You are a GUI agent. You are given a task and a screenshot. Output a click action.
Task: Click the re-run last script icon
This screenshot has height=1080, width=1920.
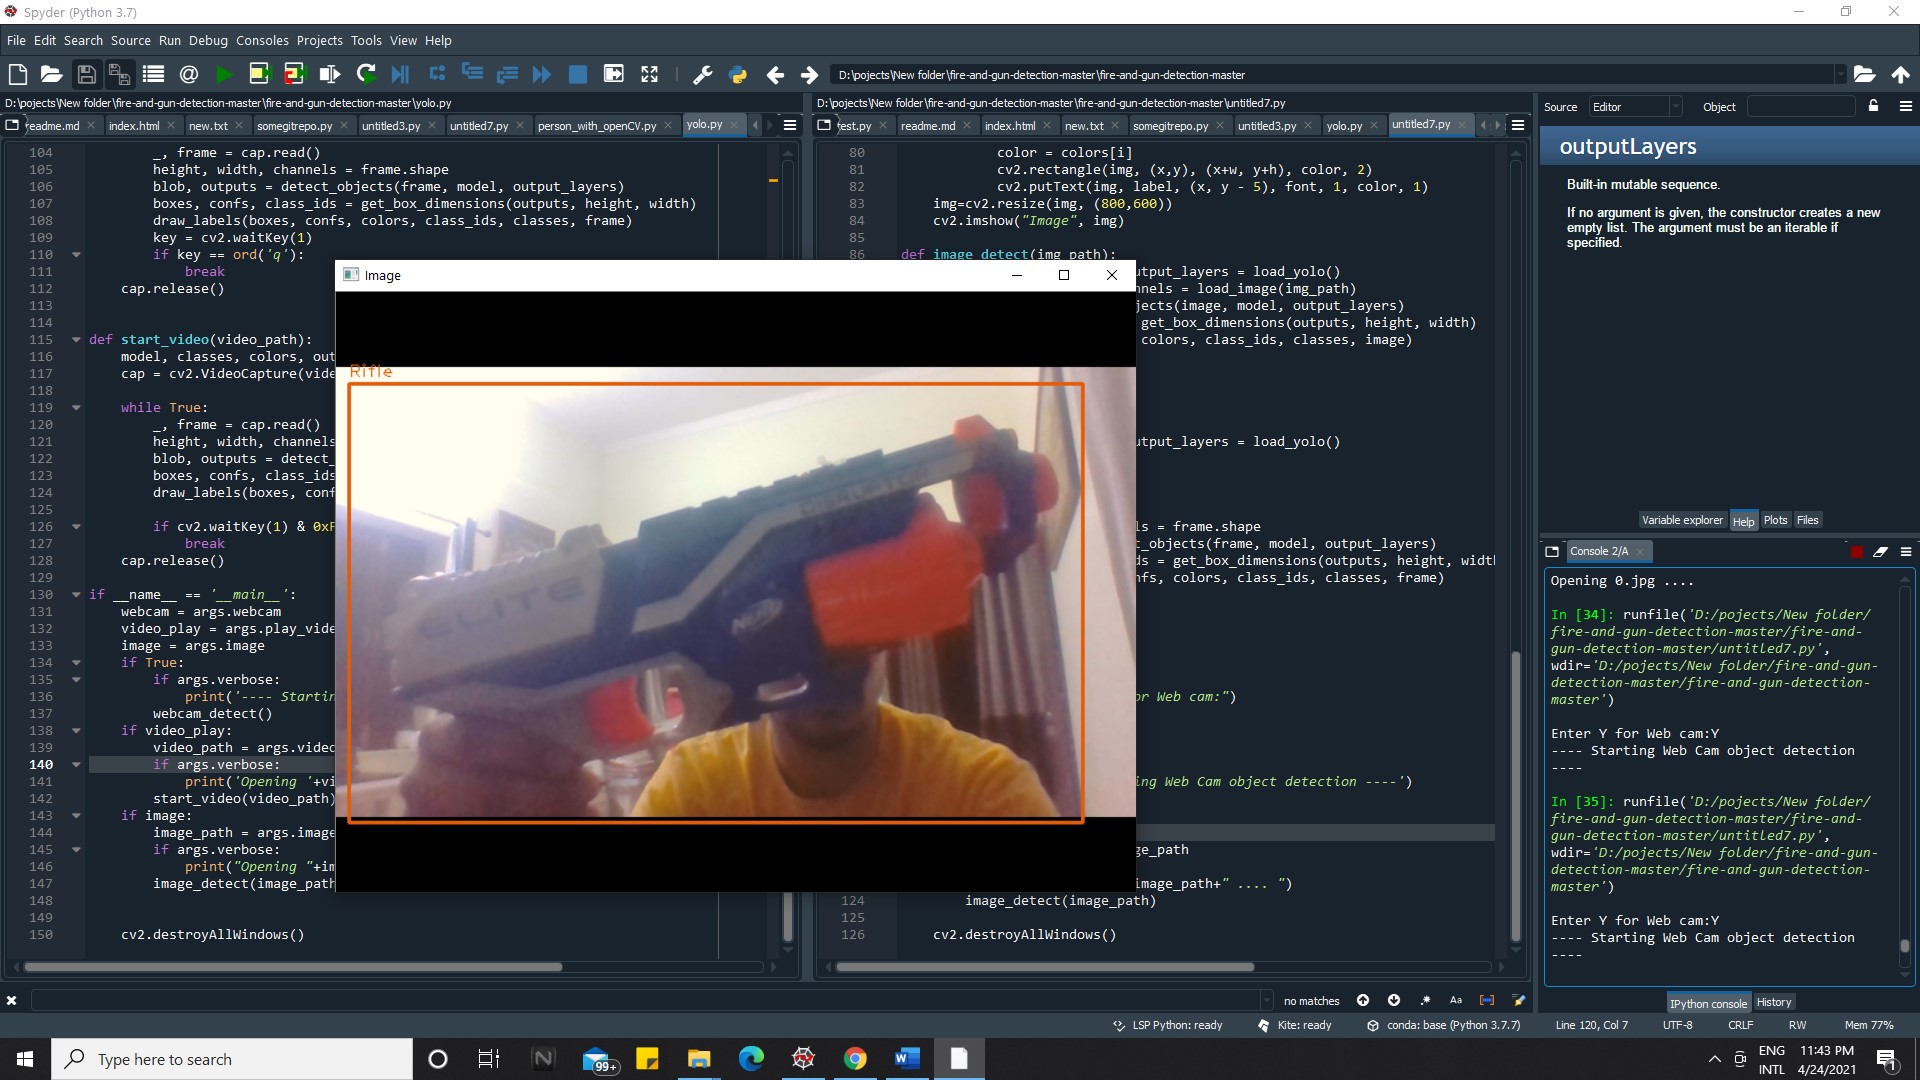click(366, 74)
